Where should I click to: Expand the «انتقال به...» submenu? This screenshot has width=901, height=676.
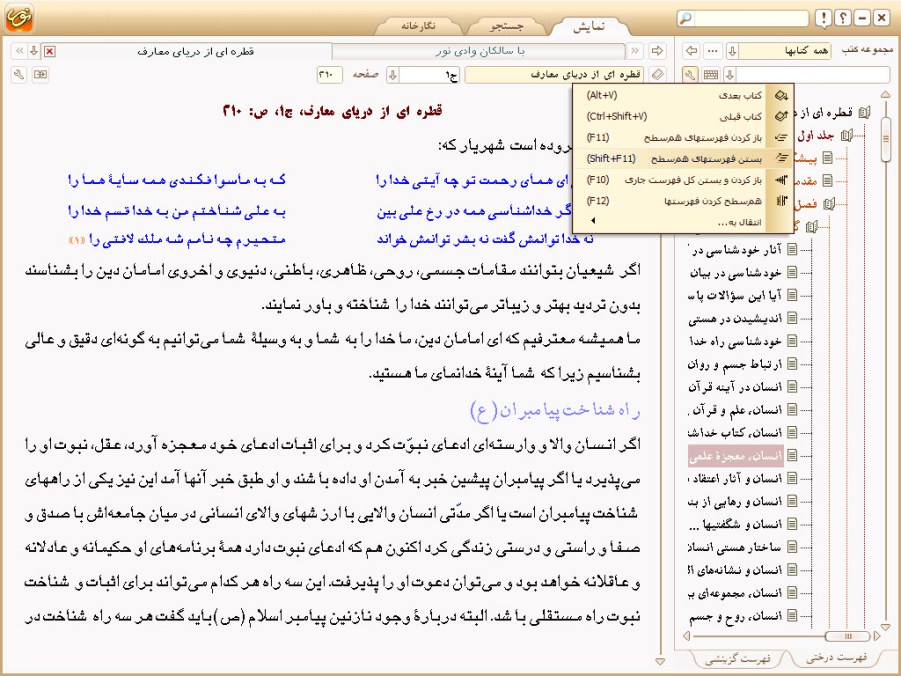683,222
